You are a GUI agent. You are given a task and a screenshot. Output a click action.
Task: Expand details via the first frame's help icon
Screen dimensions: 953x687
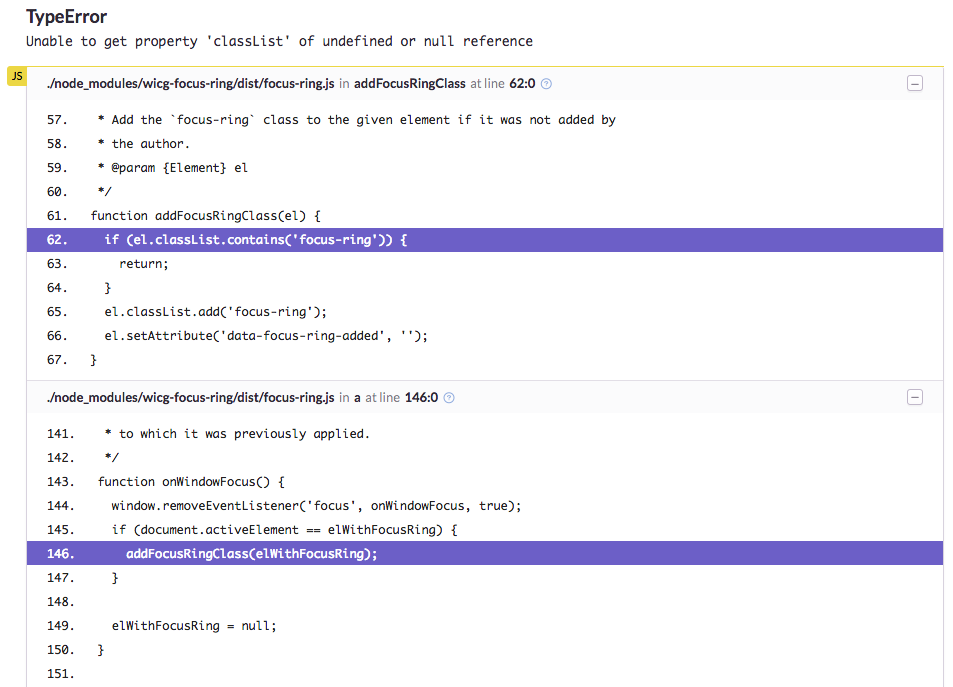pos(545,84)
